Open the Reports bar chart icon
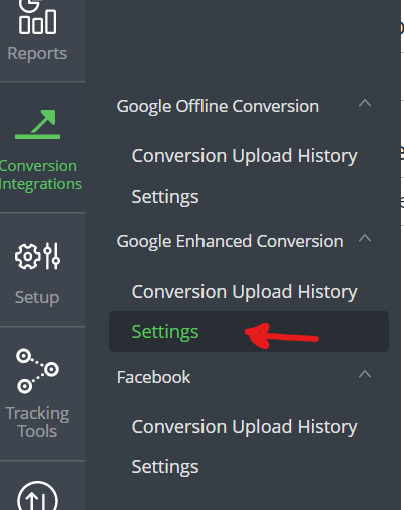The image size is (404, 510). click(x=37, y=17)
